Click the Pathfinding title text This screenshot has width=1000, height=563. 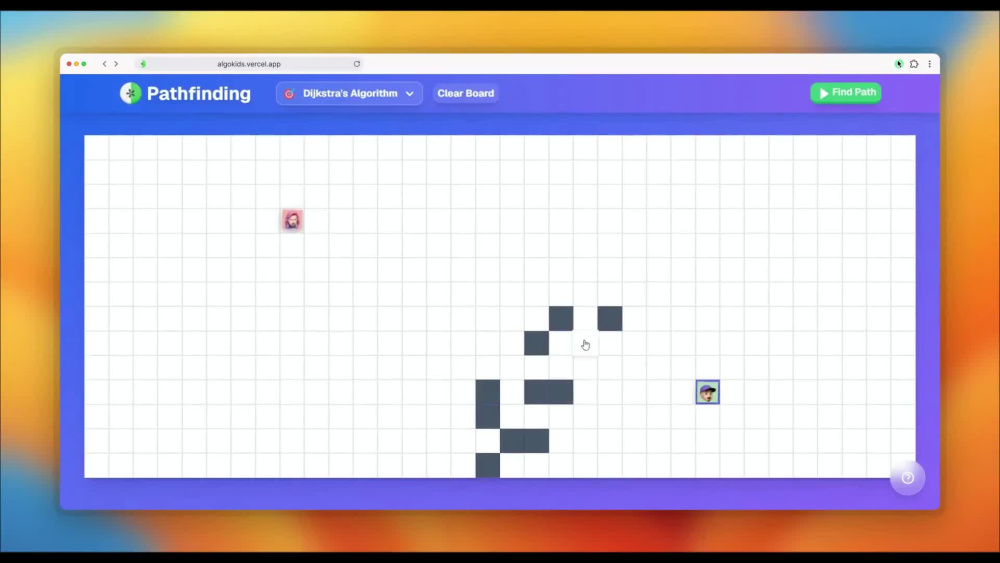coord(198,93)
